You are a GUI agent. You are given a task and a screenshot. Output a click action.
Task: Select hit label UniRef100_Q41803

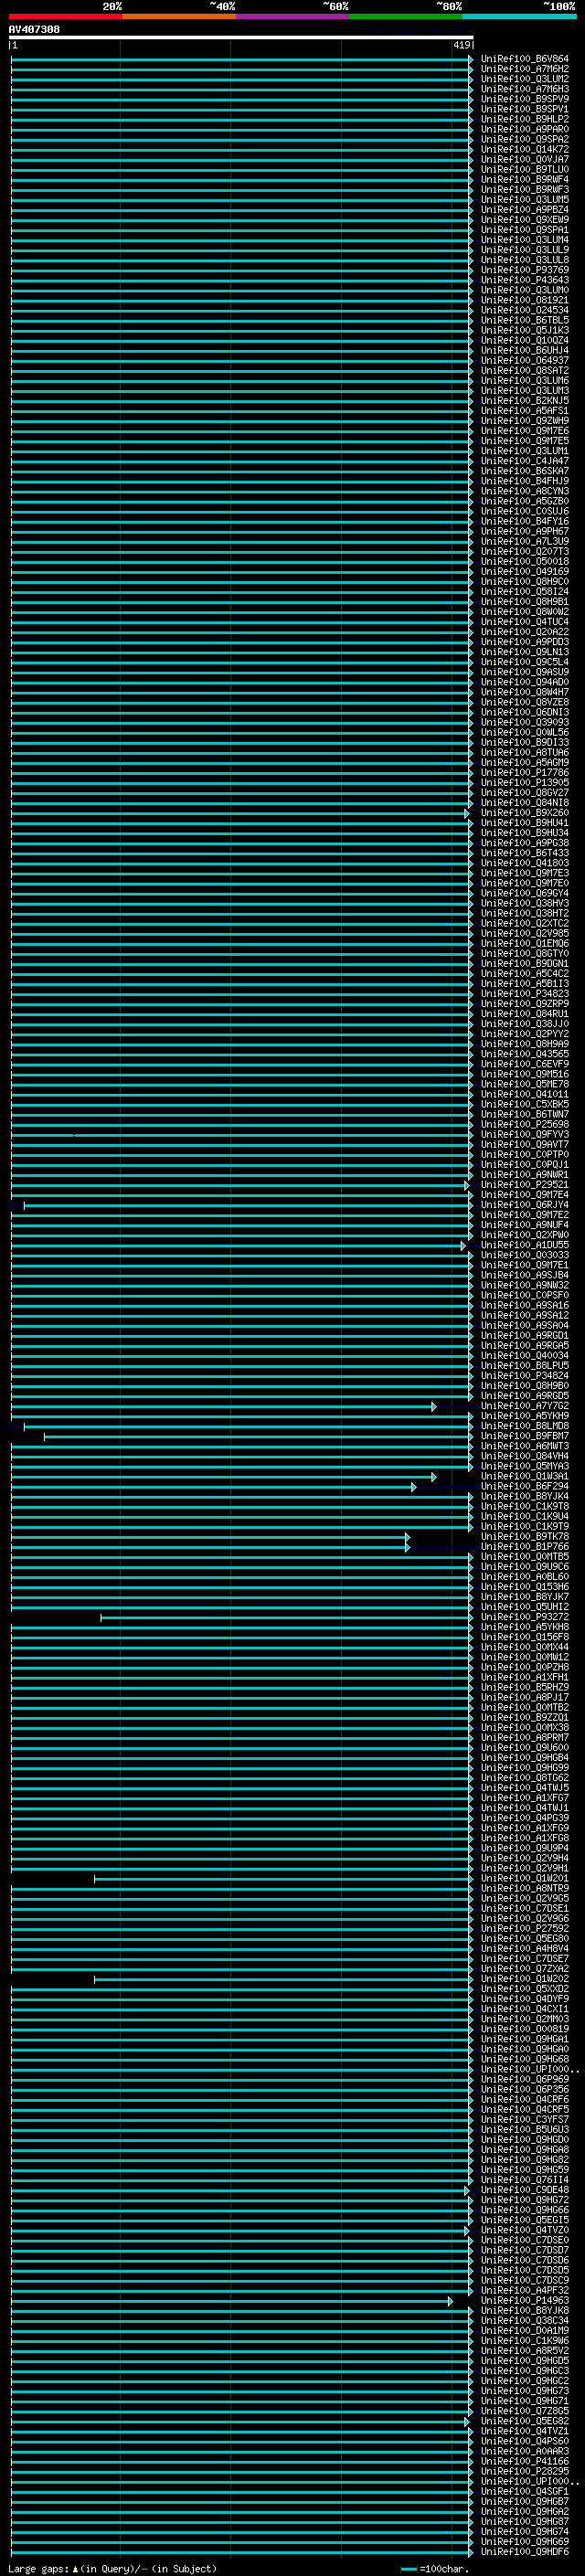(x=524, y=862)
